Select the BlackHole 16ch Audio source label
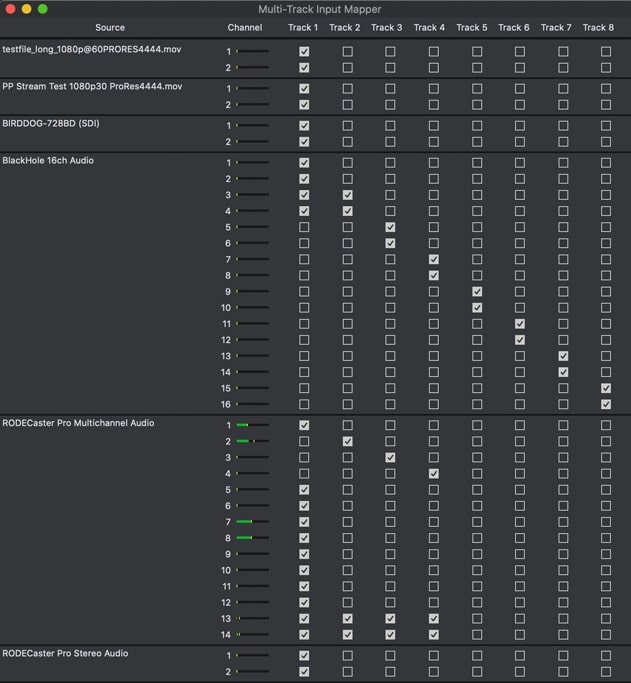The image size is (631, 683). point(48,160)
